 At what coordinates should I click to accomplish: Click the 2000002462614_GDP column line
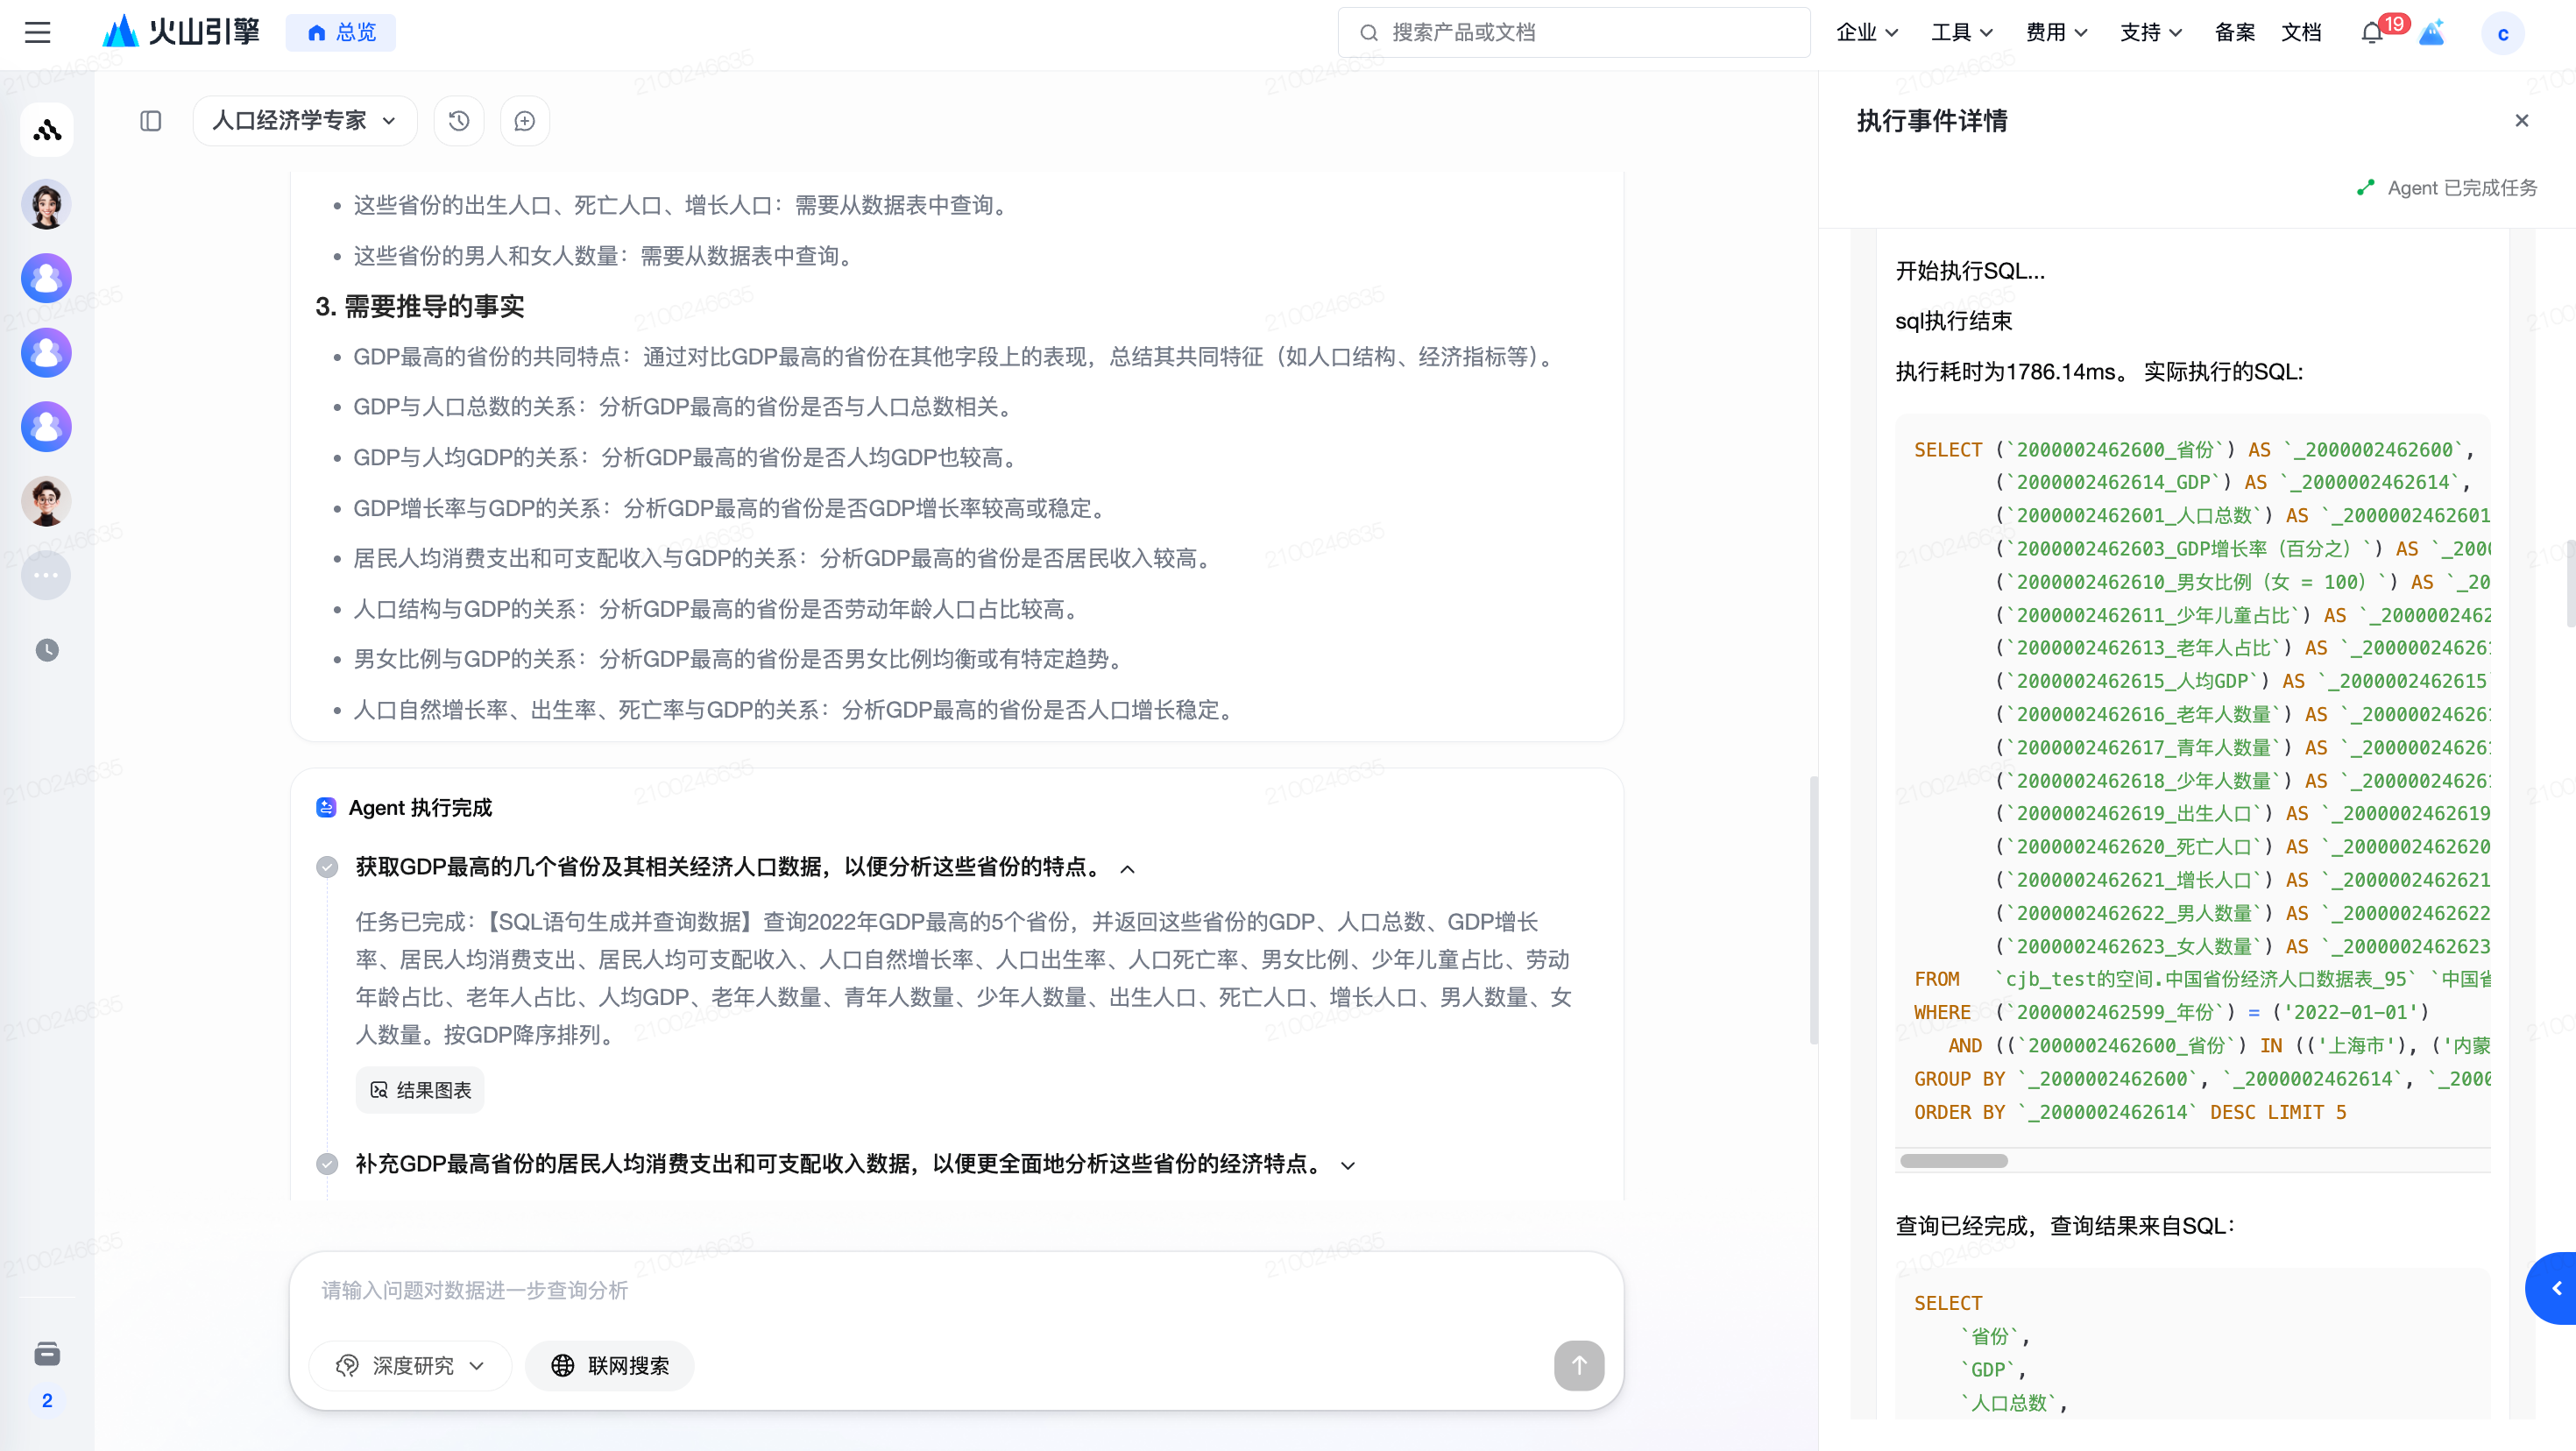(x=2232, y=482)
